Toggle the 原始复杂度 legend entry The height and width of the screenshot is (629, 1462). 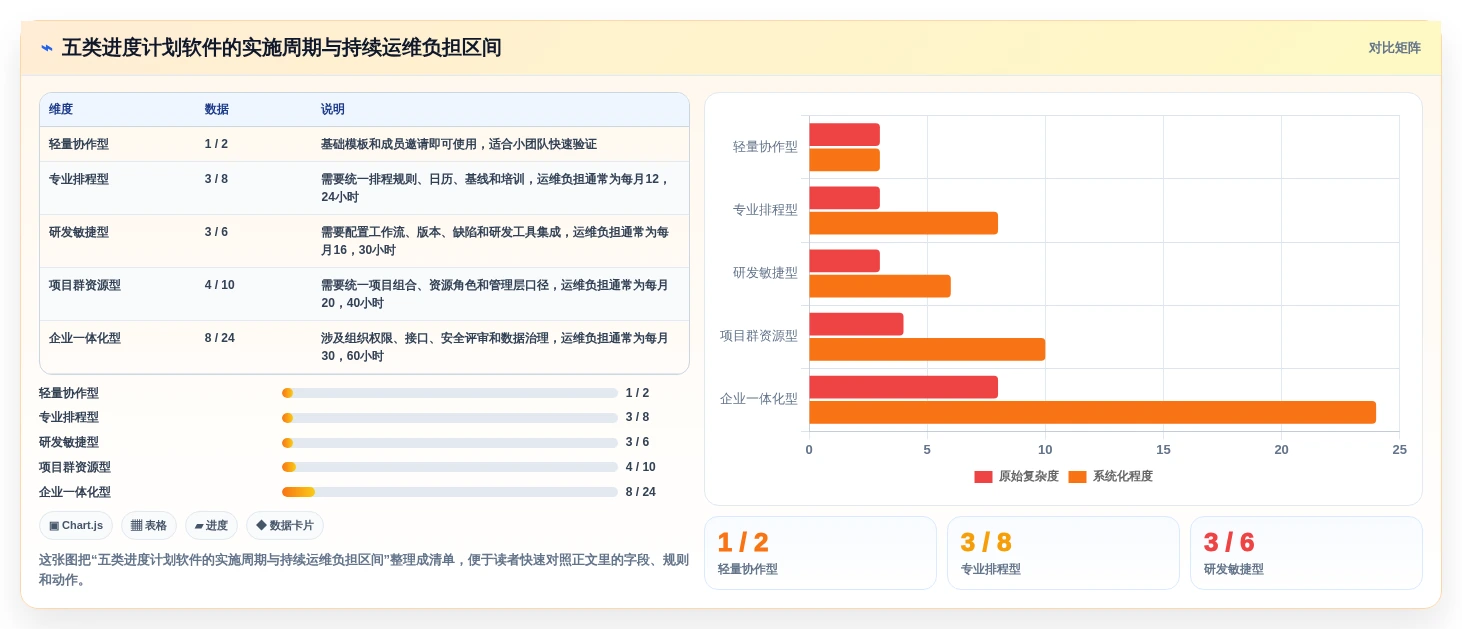1016,477
